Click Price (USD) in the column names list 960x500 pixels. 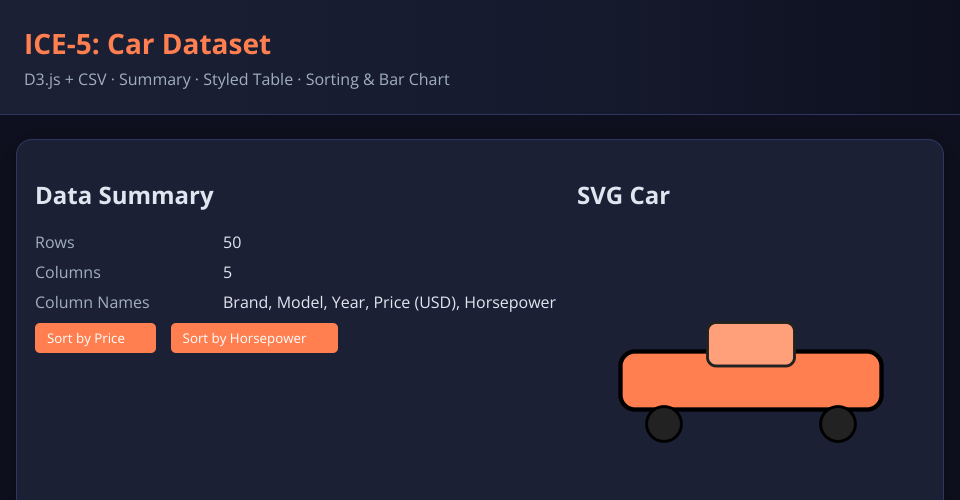coord(415,302)
